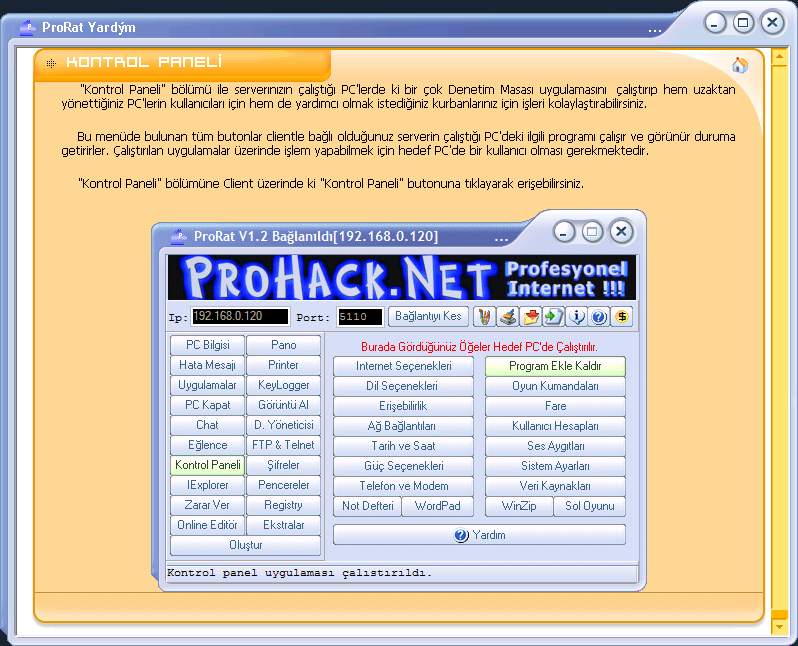Select the Kontrol Paneli menu button
This screenshot has height=646, width=798.
click(x=207, y=465)
